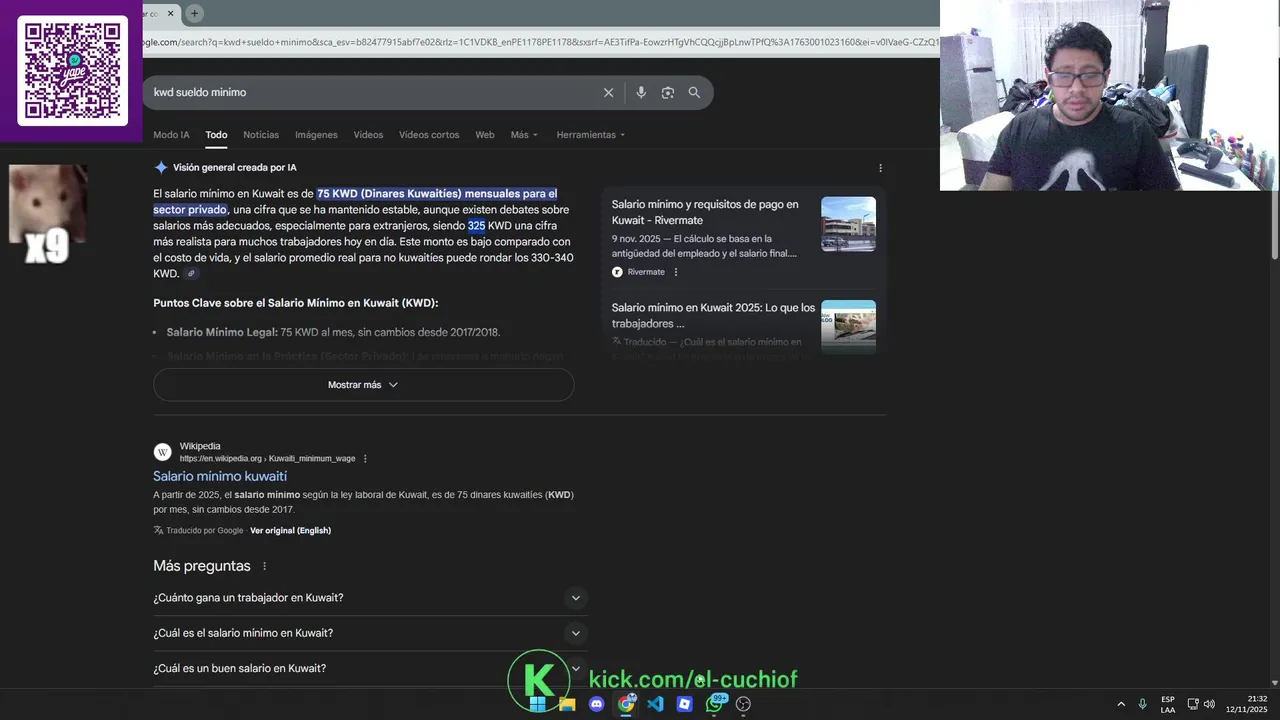1280x720 pixels.
Task: Open the 'Herramientas' dropdown
Action: [591, 135]
